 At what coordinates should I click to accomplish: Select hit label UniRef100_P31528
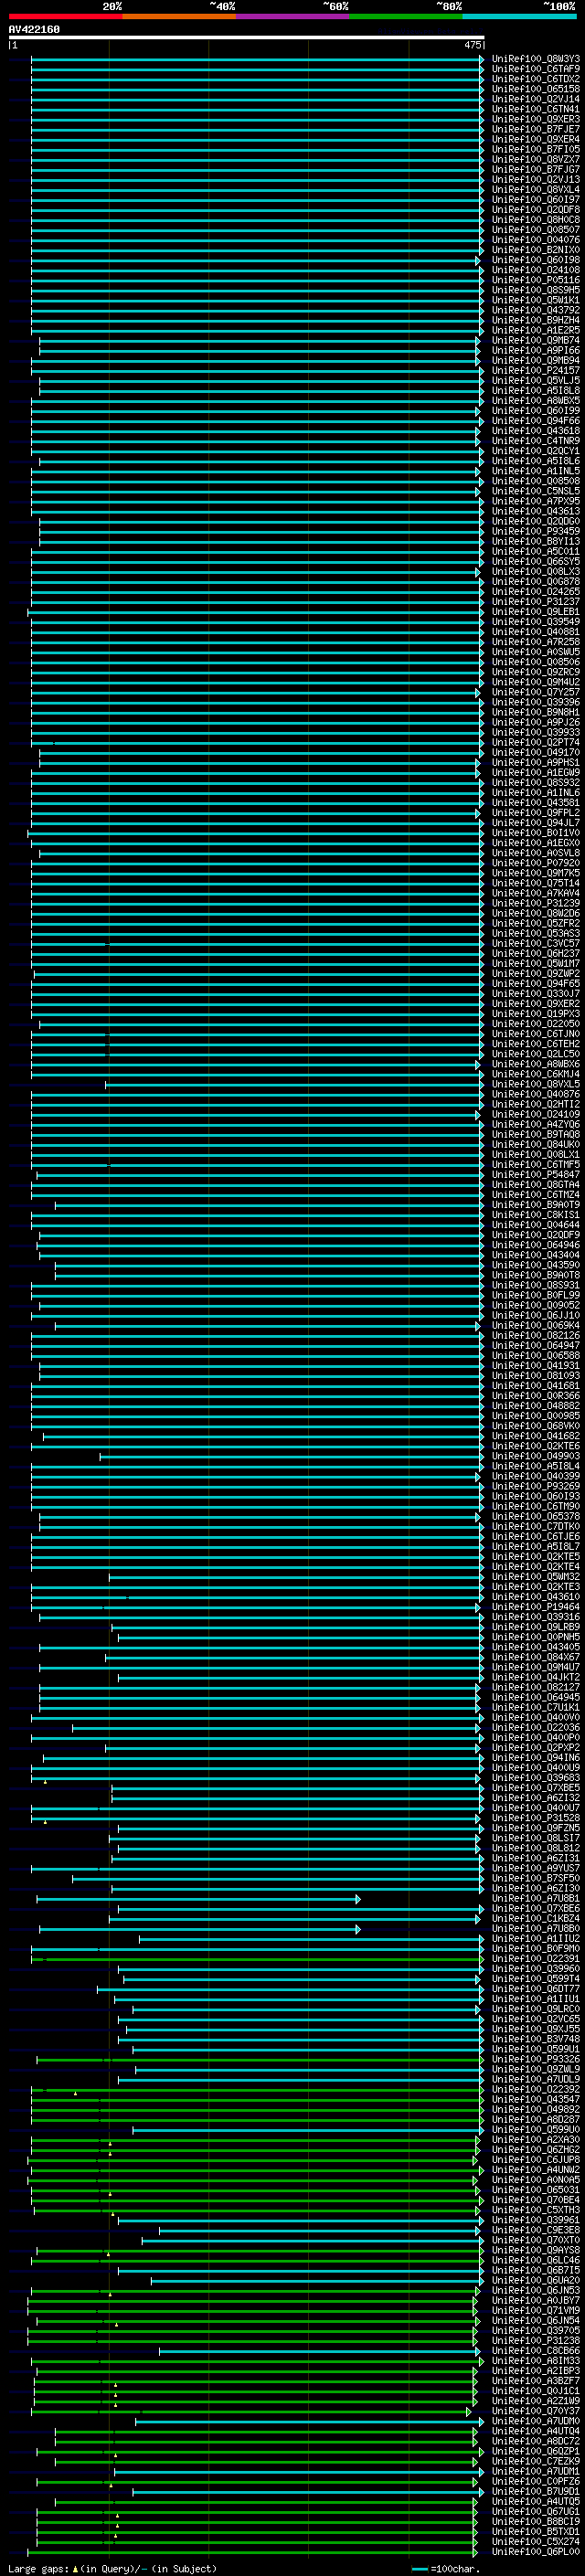coord(536,1818)
